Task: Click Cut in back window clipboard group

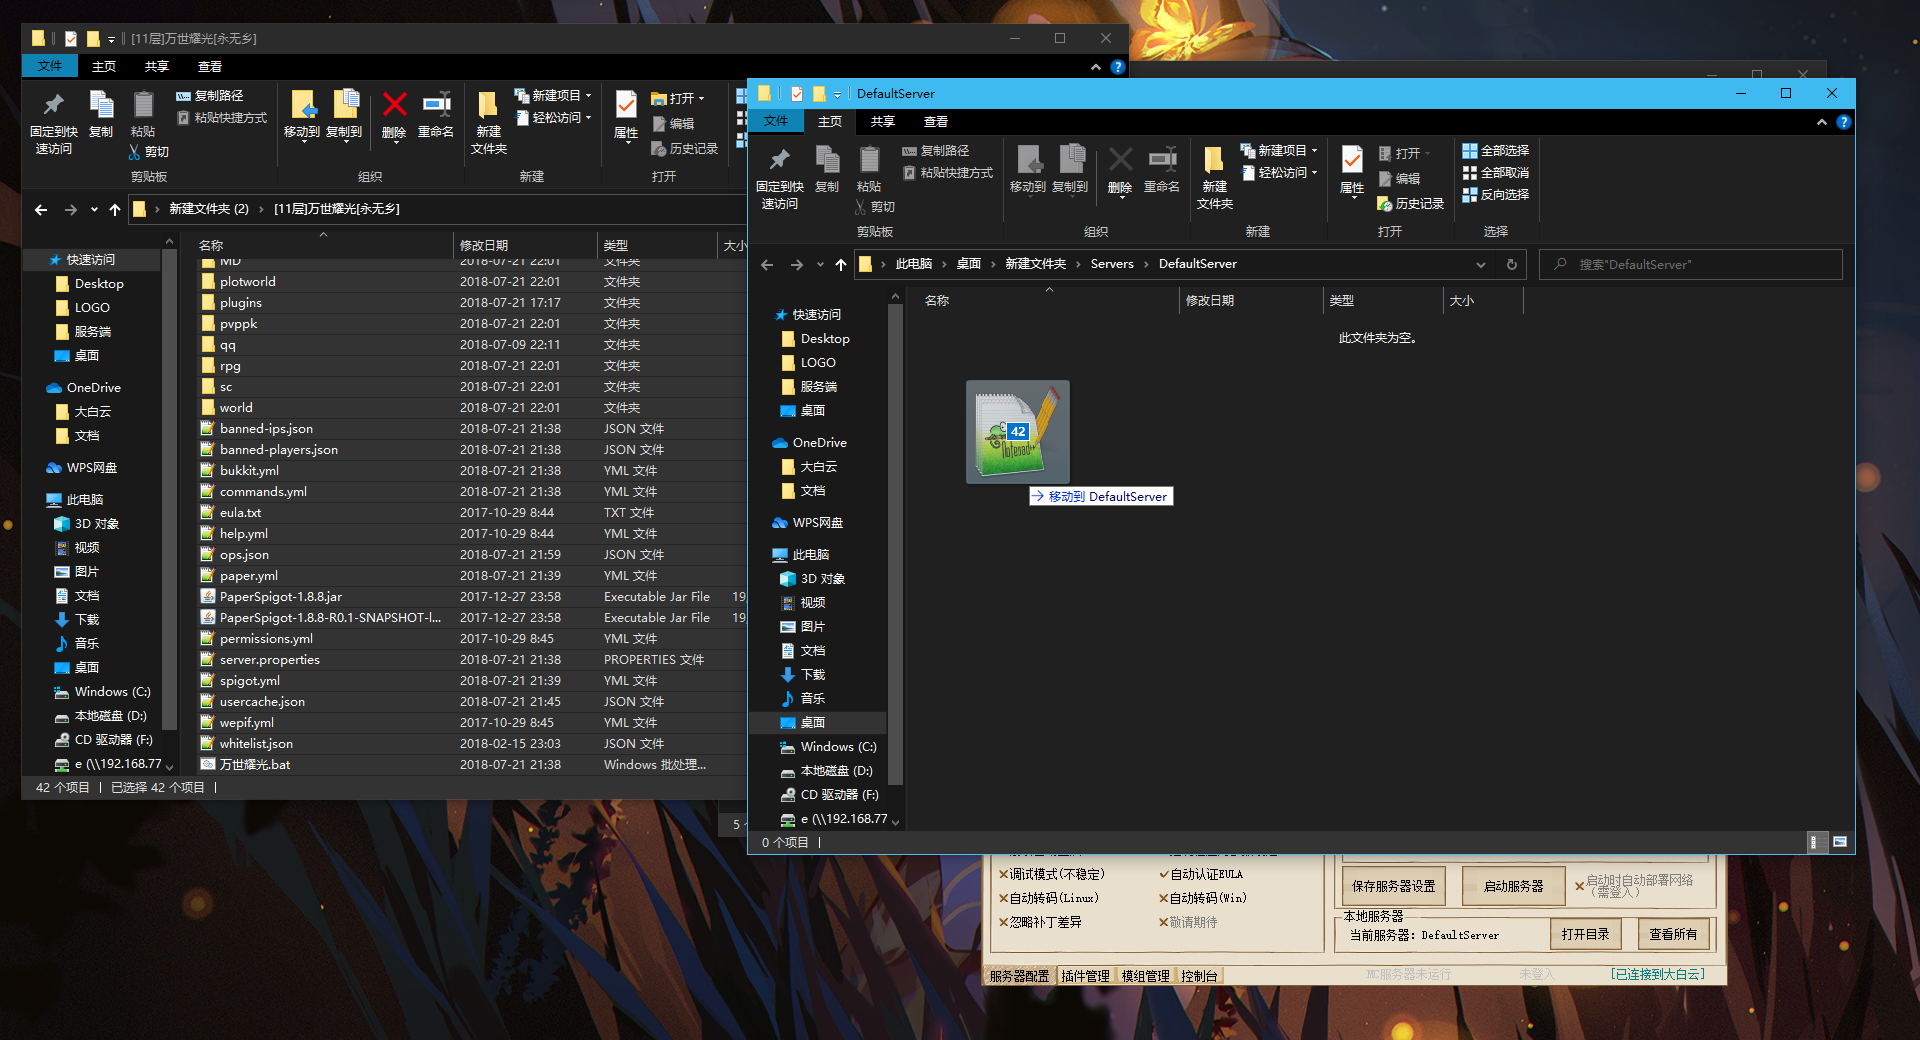Action: [x=149, y=152]
